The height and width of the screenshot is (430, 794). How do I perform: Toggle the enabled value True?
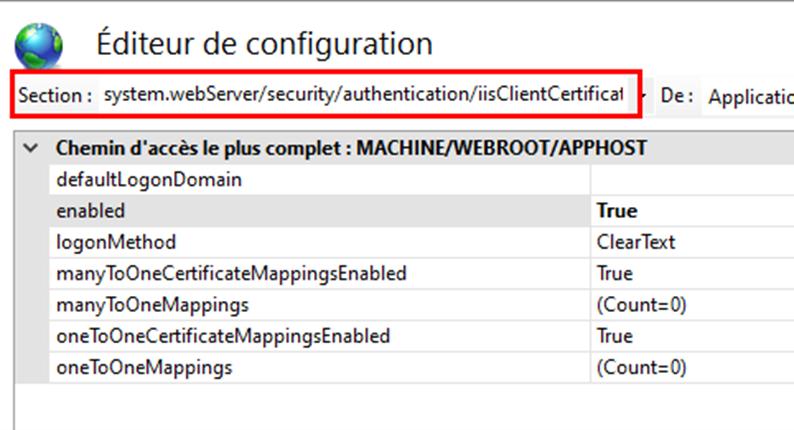click(617, 211)
